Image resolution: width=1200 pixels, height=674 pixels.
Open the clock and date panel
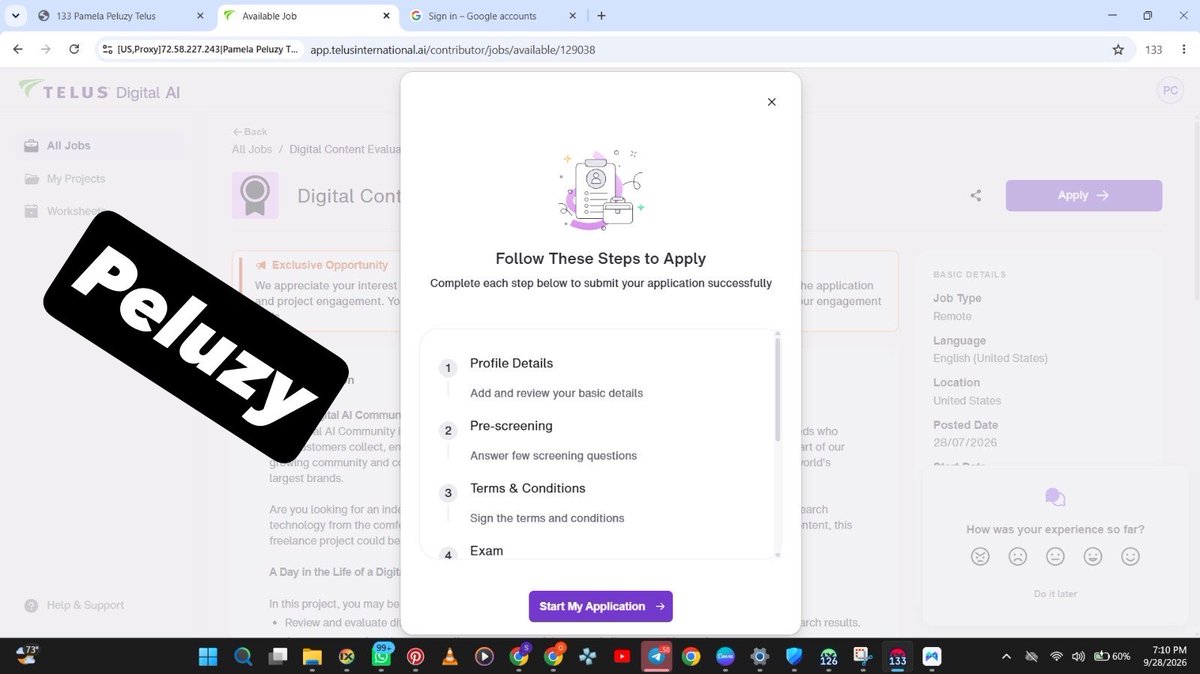coord(1167,657)
